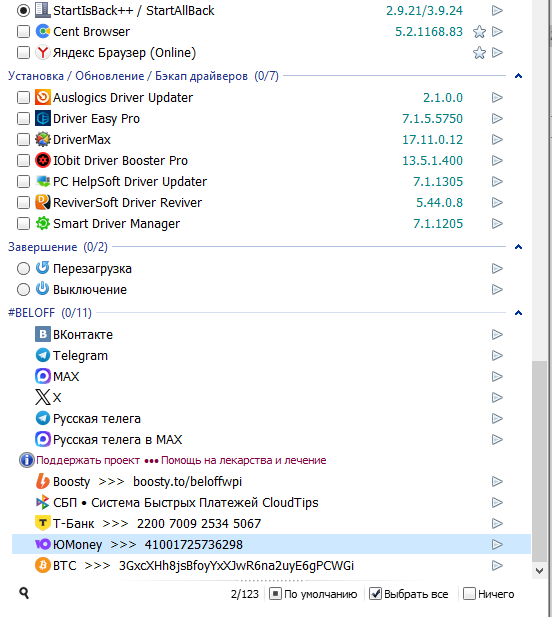Click the search magnifier icon
The width and height of the screenshot is (552, 617).
pos(24,593)
